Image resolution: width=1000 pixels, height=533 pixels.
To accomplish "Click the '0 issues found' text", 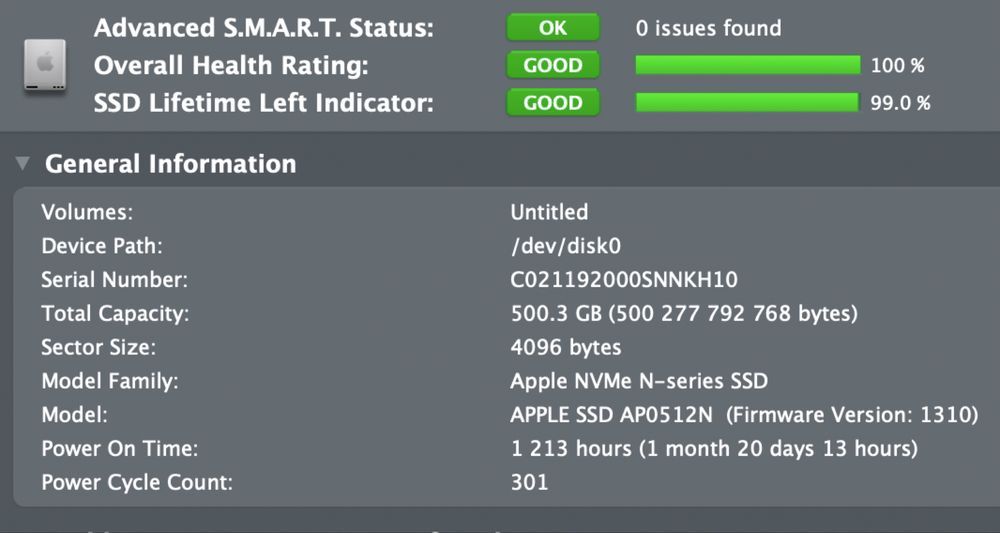I will tap(709, 28).
